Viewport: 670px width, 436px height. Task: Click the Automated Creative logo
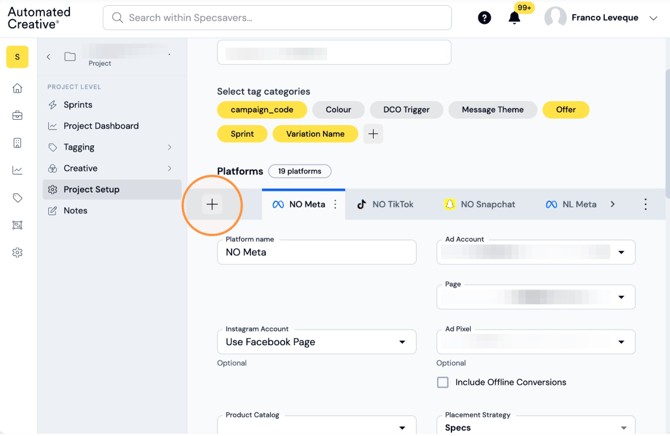[39, 18]
